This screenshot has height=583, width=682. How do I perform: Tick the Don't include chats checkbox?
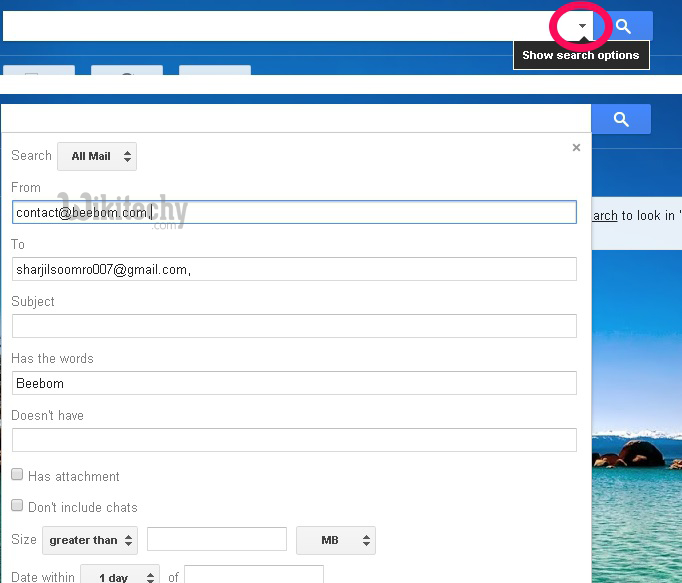tap(18, 507)
